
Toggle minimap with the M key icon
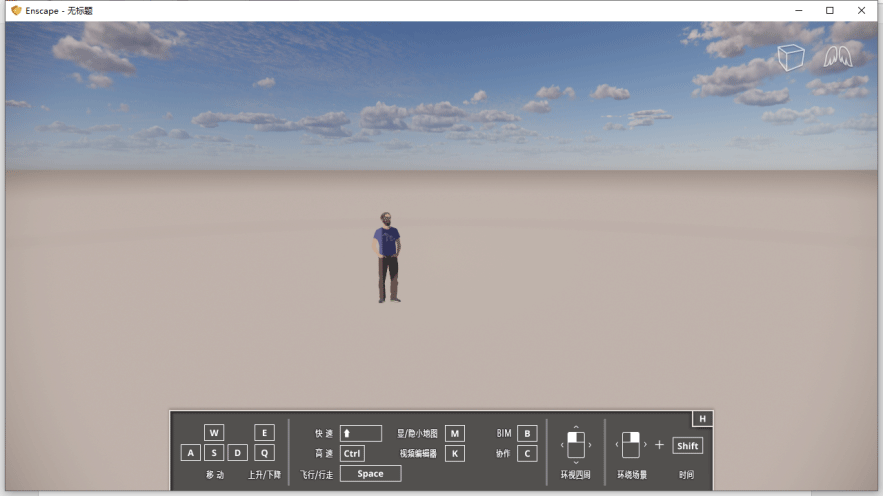[x=455, y=433]
